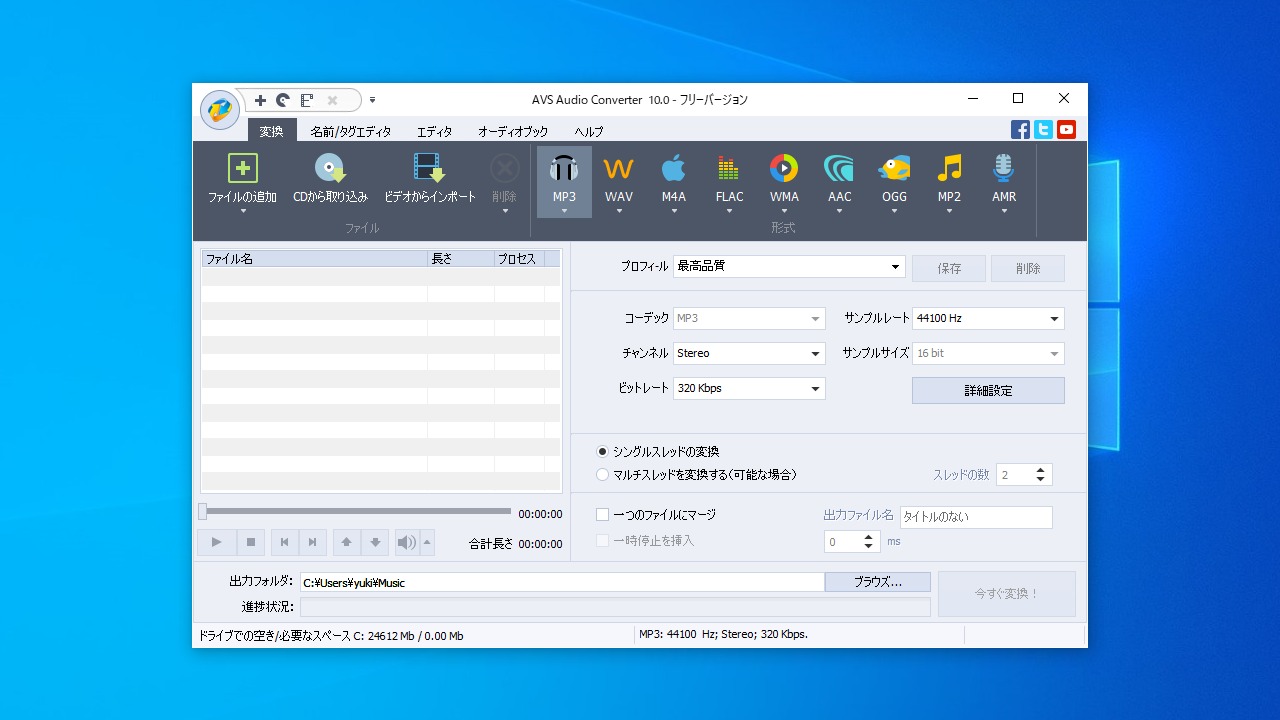Click the stop playback button

(x=251, y=542)
